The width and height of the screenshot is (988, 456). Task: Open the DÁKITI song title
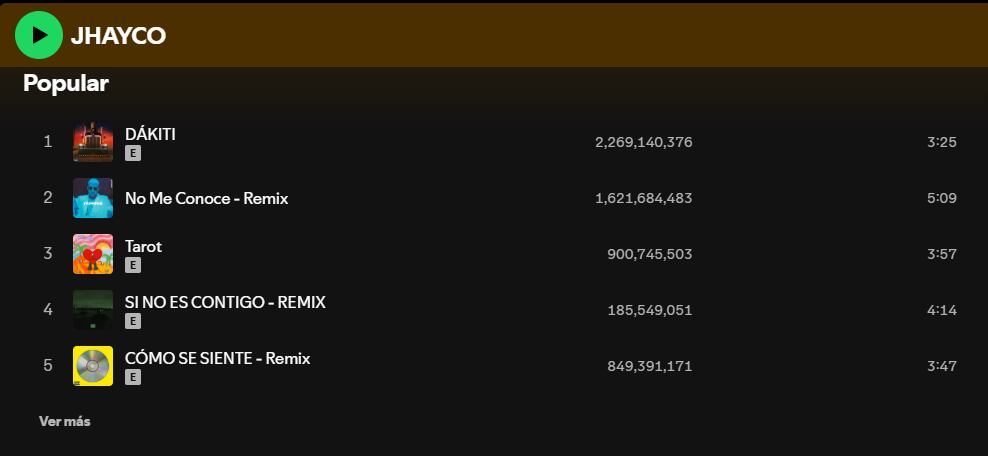150,134
